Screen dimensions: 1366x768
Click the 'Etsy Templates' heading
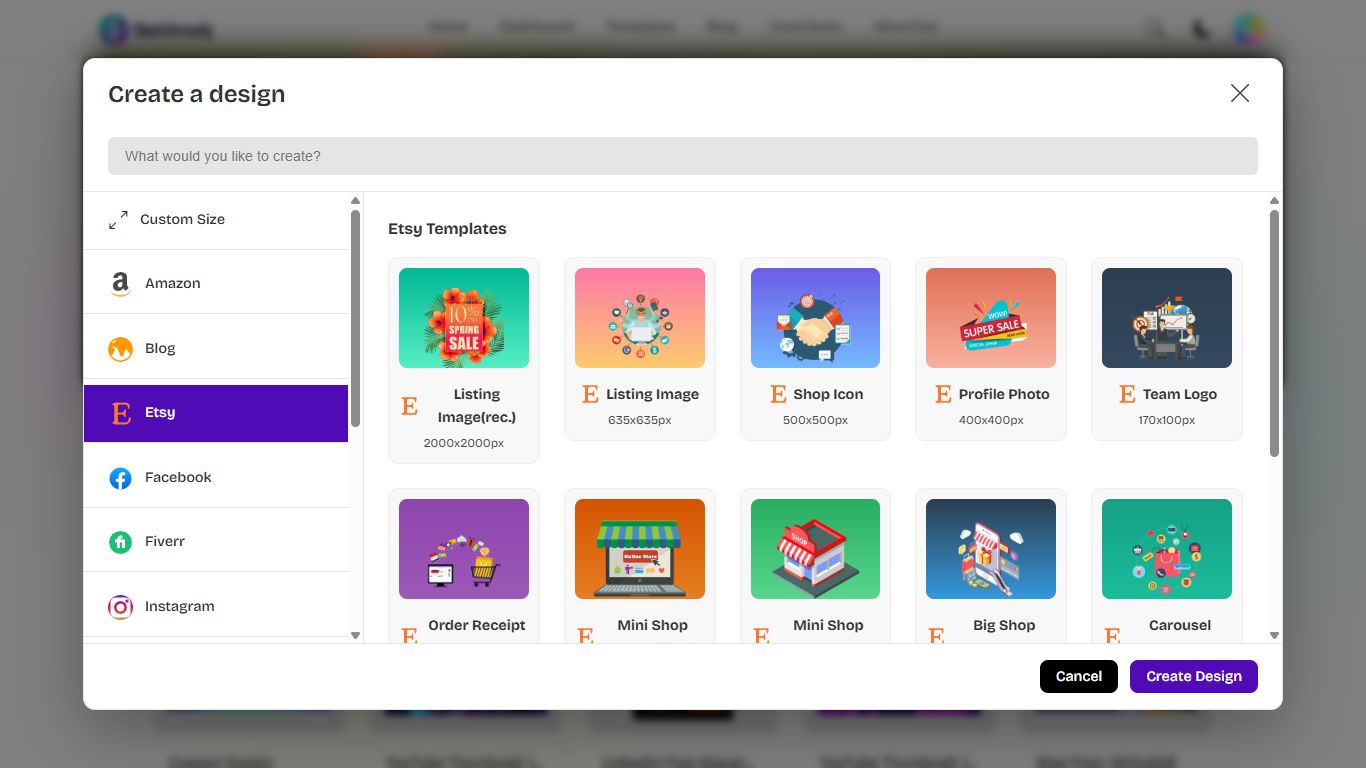(x=447, y=229)
